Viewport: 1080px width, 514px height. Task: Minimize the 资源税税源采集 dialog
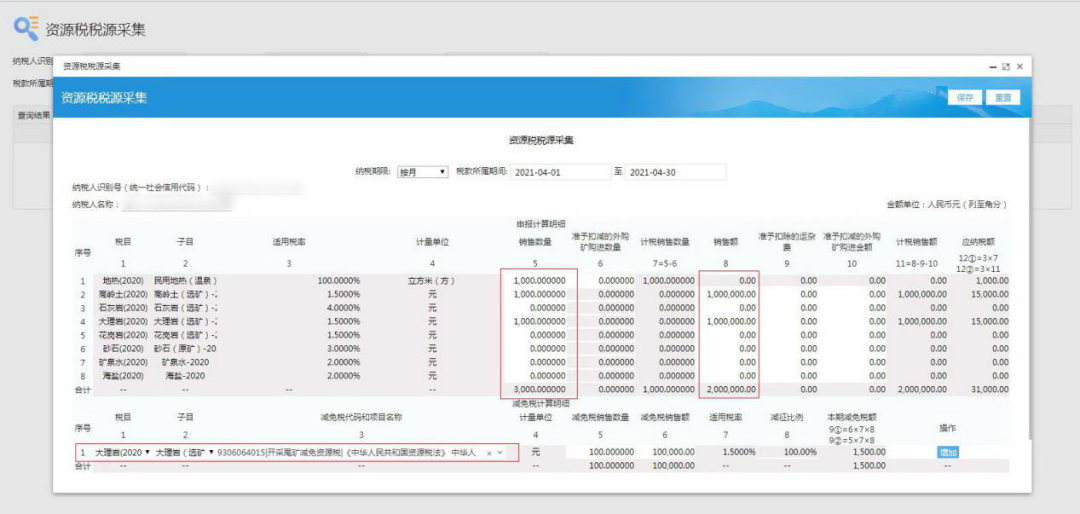(993, 67)
